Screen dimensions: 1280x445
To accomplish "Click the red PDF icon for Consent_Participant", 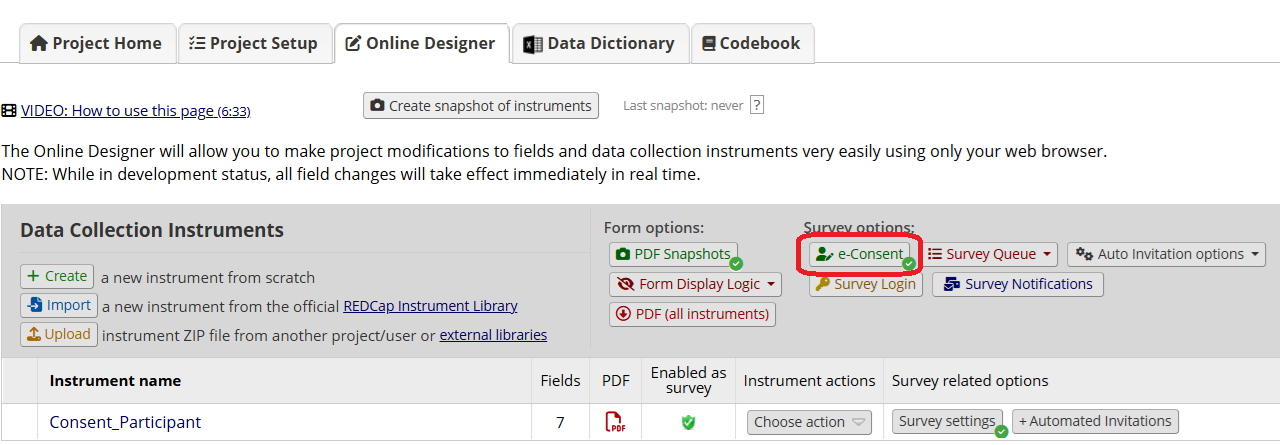I will tap(616, 422).
